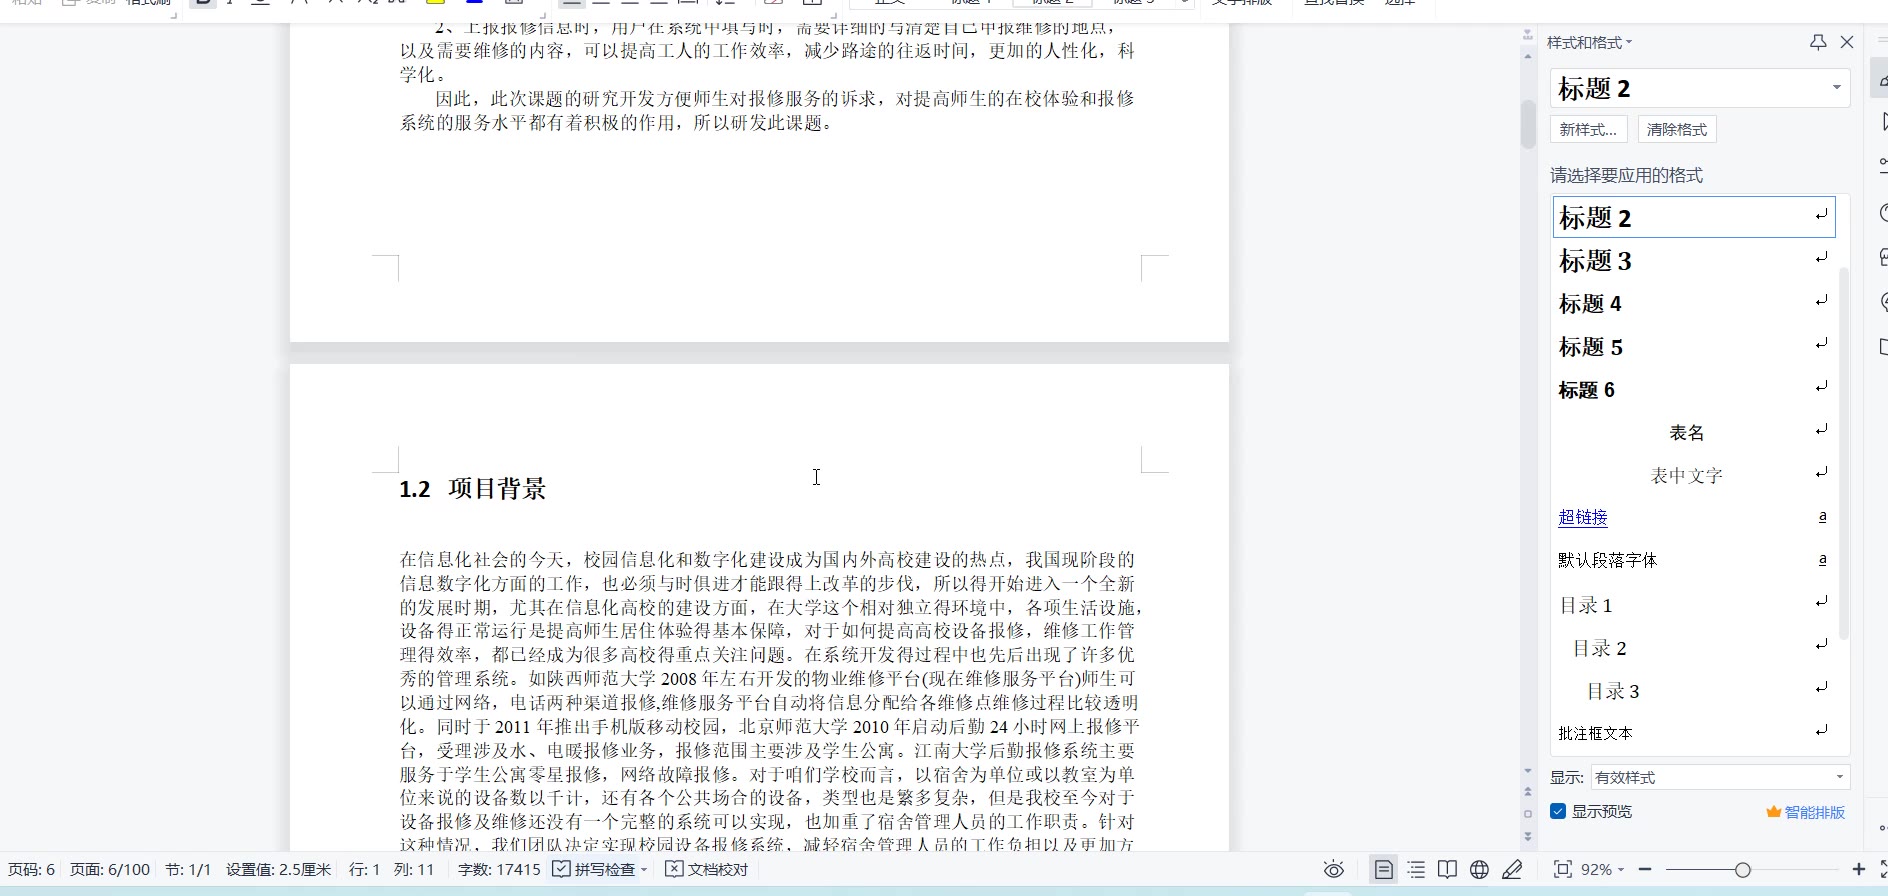The image size is (1888, 896).
Task: Click the zoom out minus button
Action: [x=1645, y=870]
